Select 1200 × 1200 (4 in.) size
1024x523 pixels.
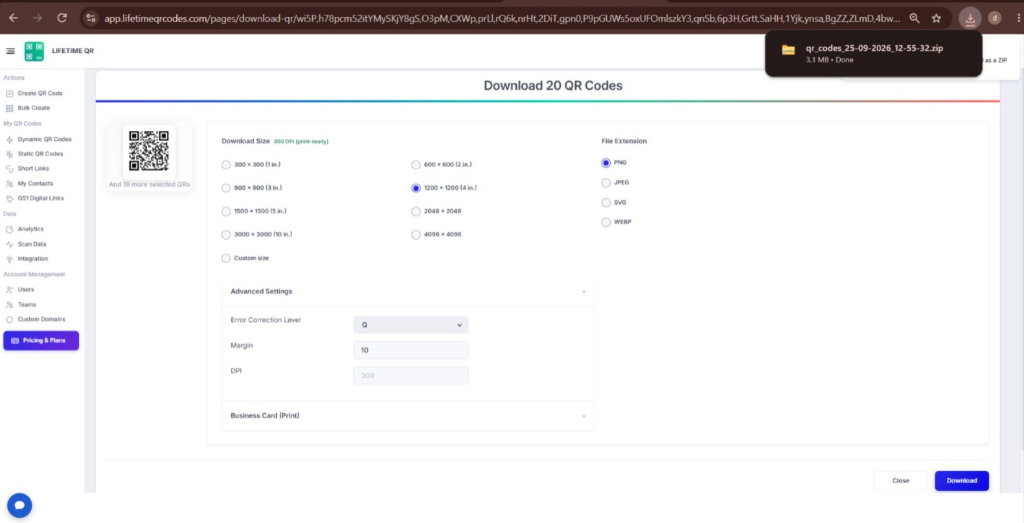pos(416,188)
